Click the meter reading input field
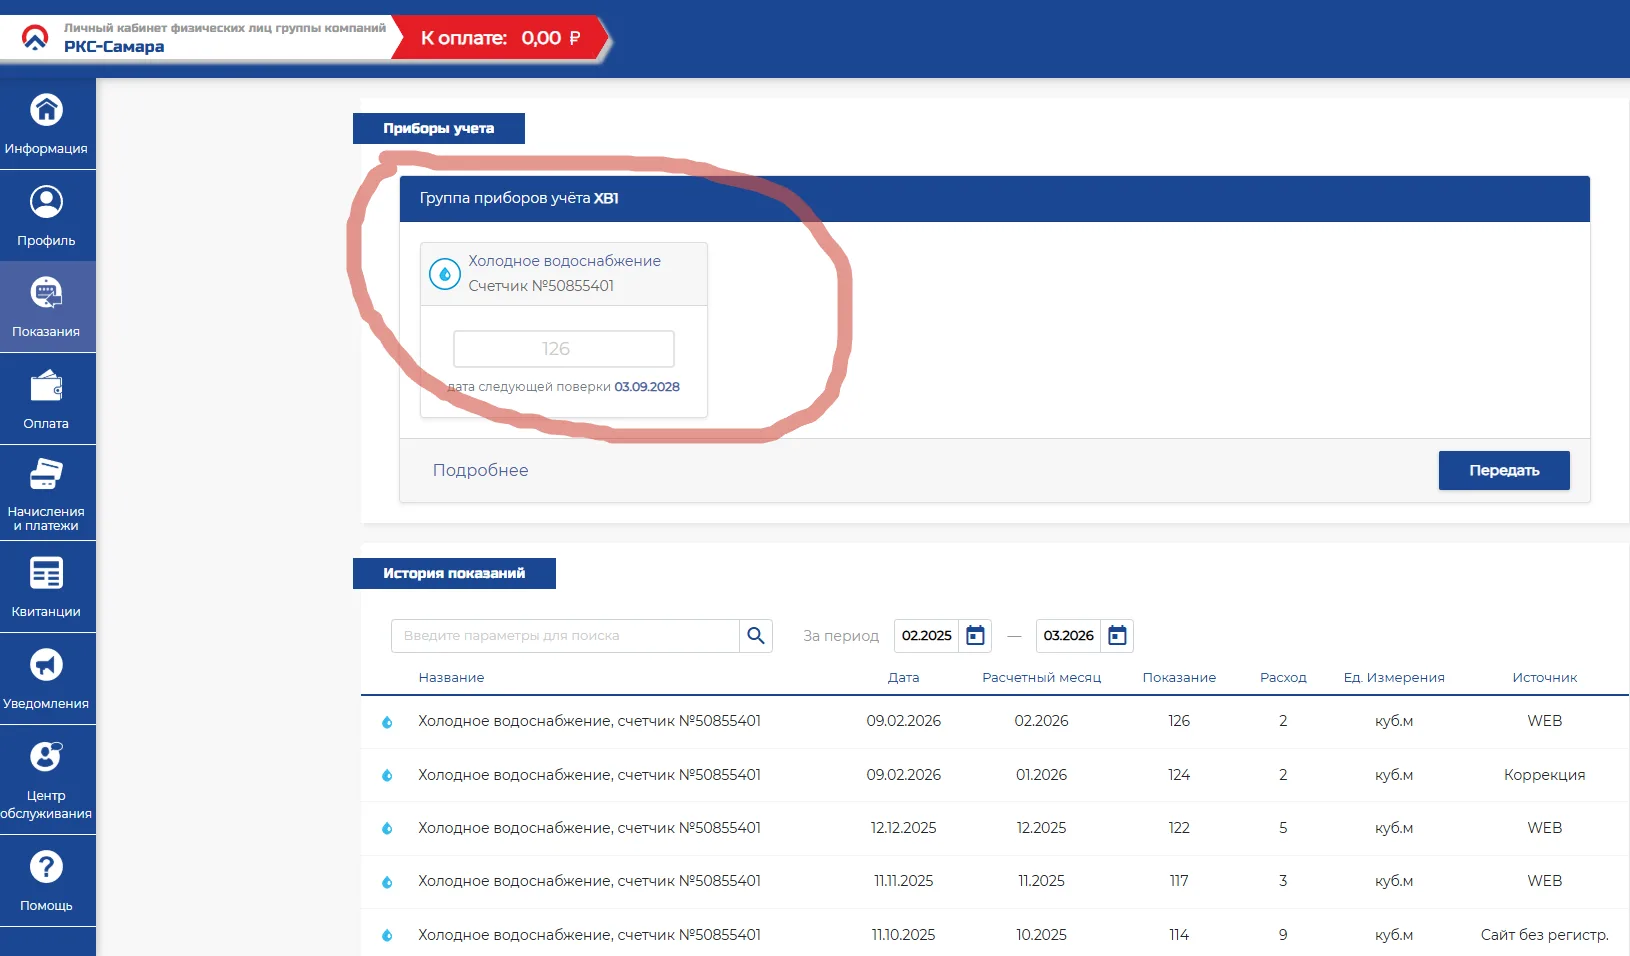1630x956 pixels. [x=563, y=349]
